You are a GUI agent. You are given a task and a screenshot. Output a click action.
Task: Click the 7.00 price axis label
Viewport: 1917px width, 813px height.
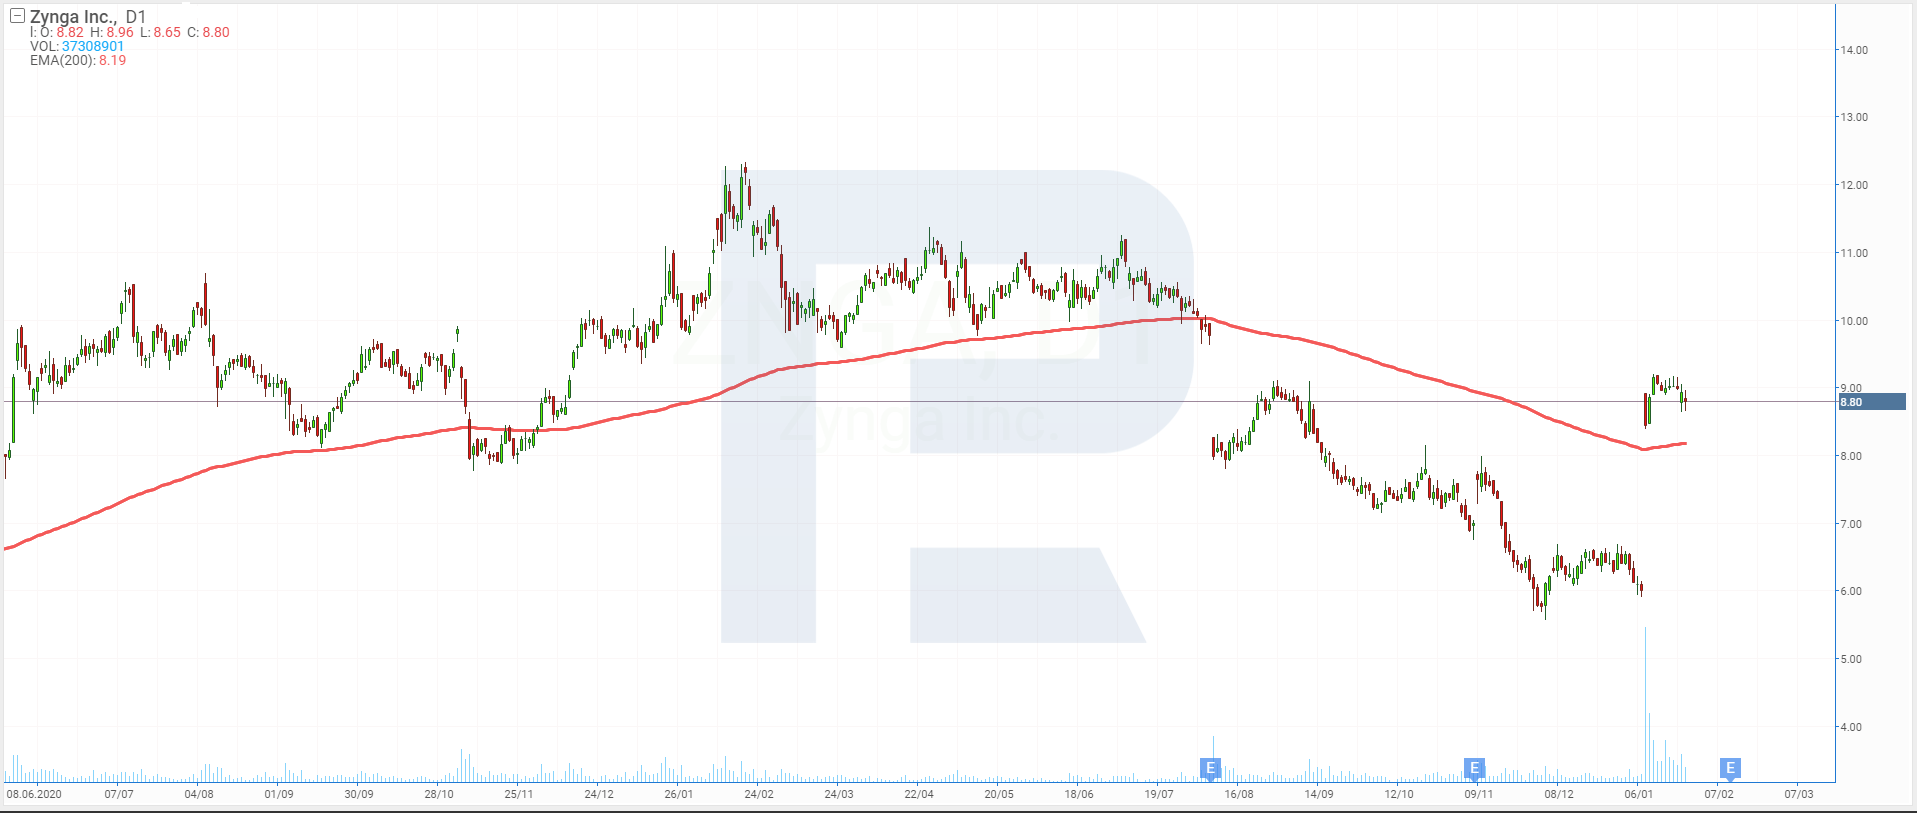click(1851, 524)
